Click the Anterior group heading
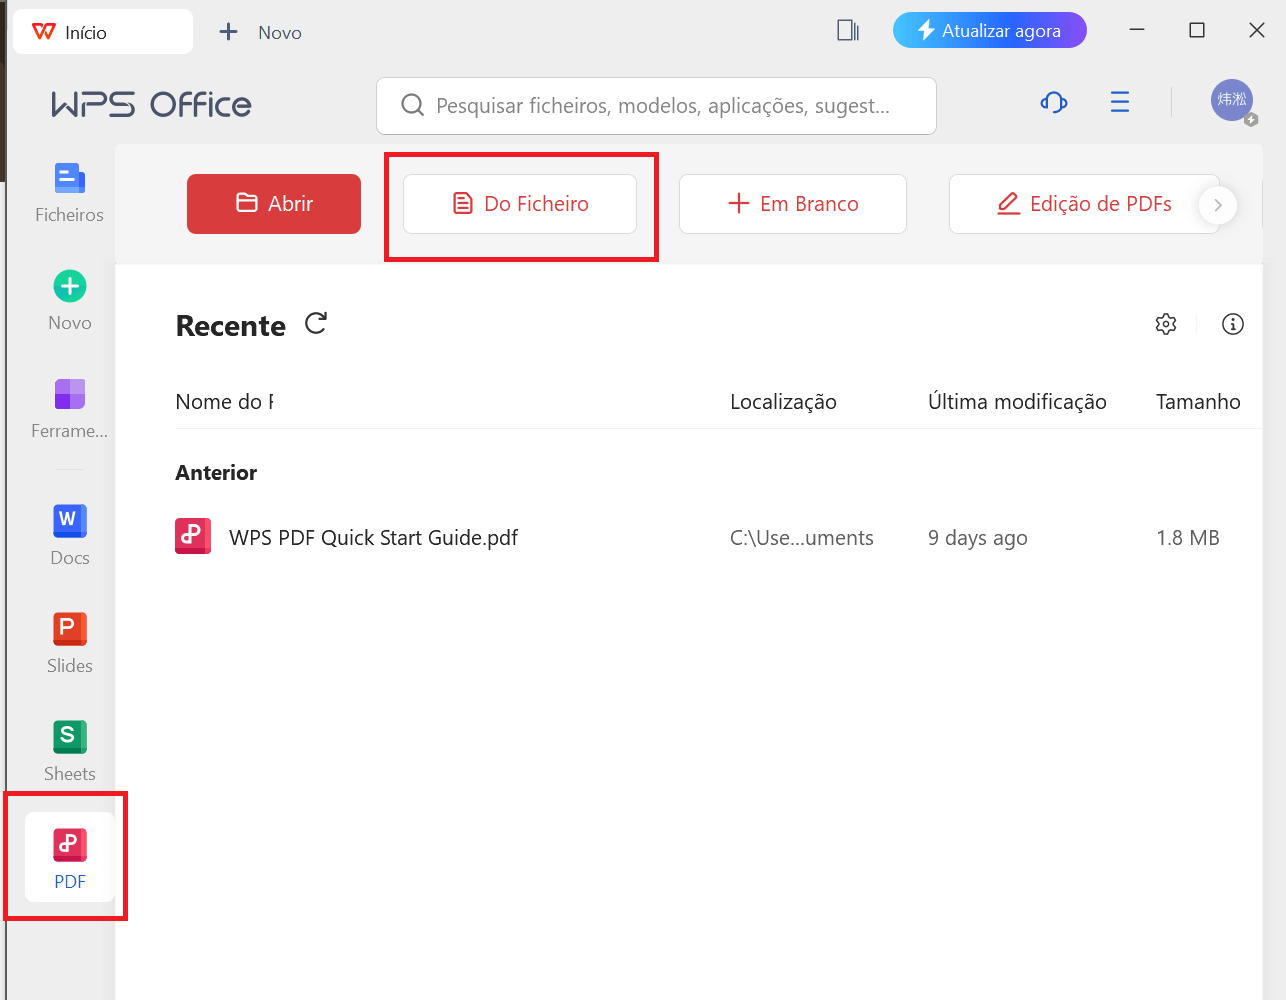Viewport: 1286px width, 1000px height. click(x=216, y=473)
